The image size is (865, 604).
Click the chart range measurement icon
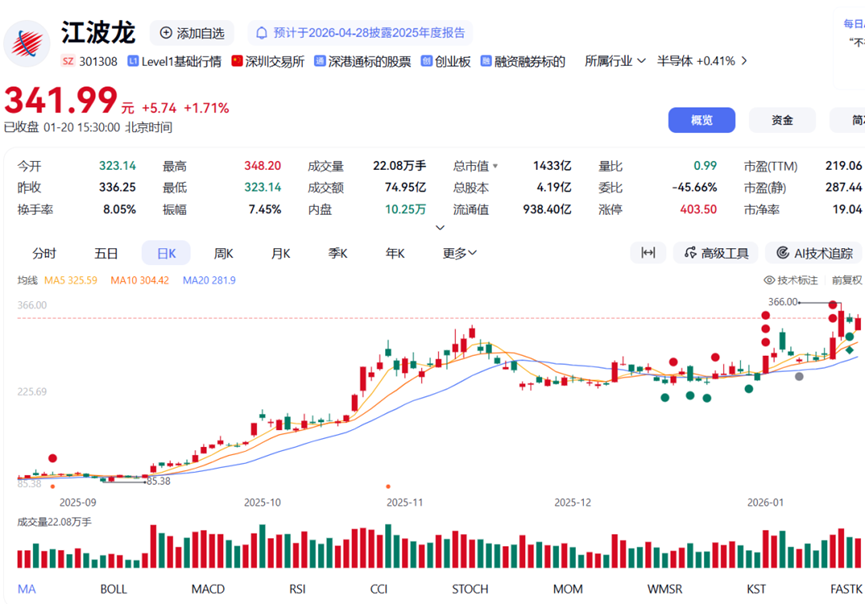point(648,253)
